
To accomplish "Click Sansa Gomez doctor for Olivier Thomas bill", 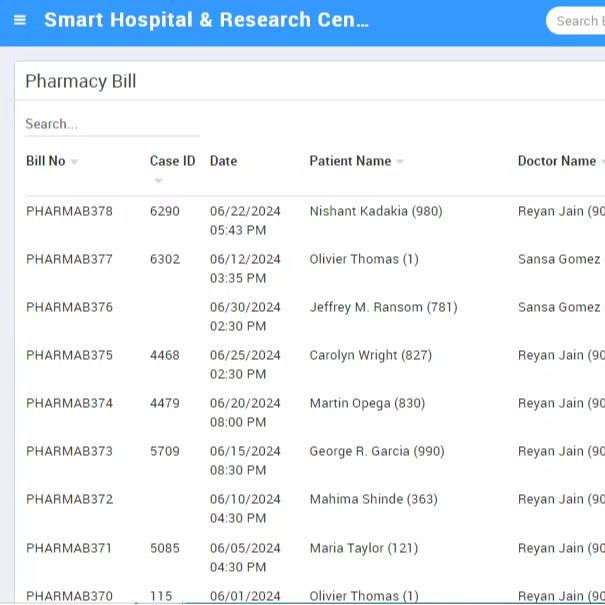I will click(559, 259).
